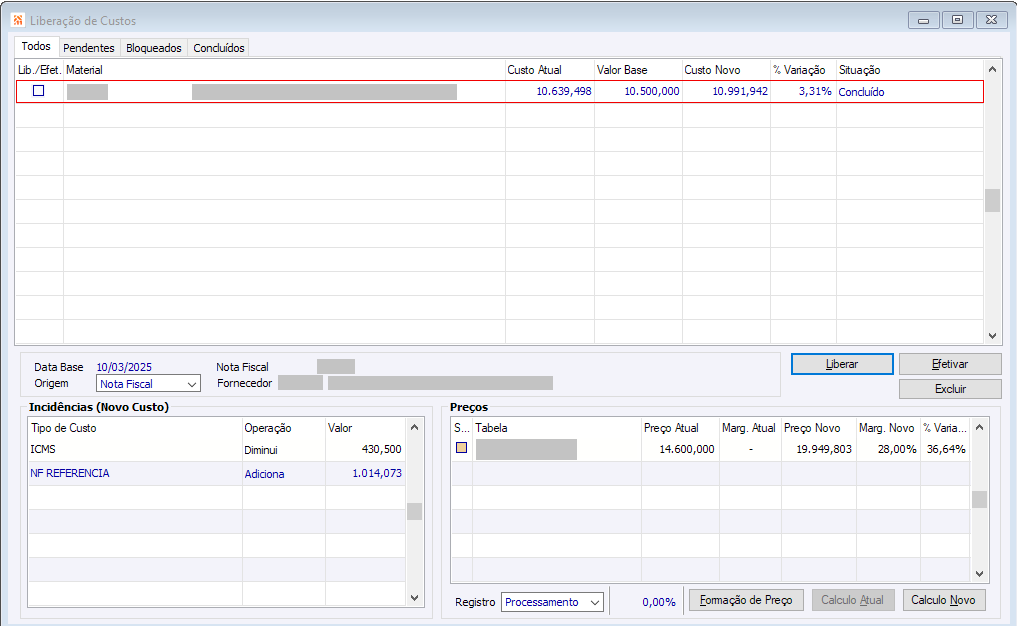Viewport: 1018px width, 626px height.
Task: Click down arrow of Incidências scrollbar
Action: (414, 597)
